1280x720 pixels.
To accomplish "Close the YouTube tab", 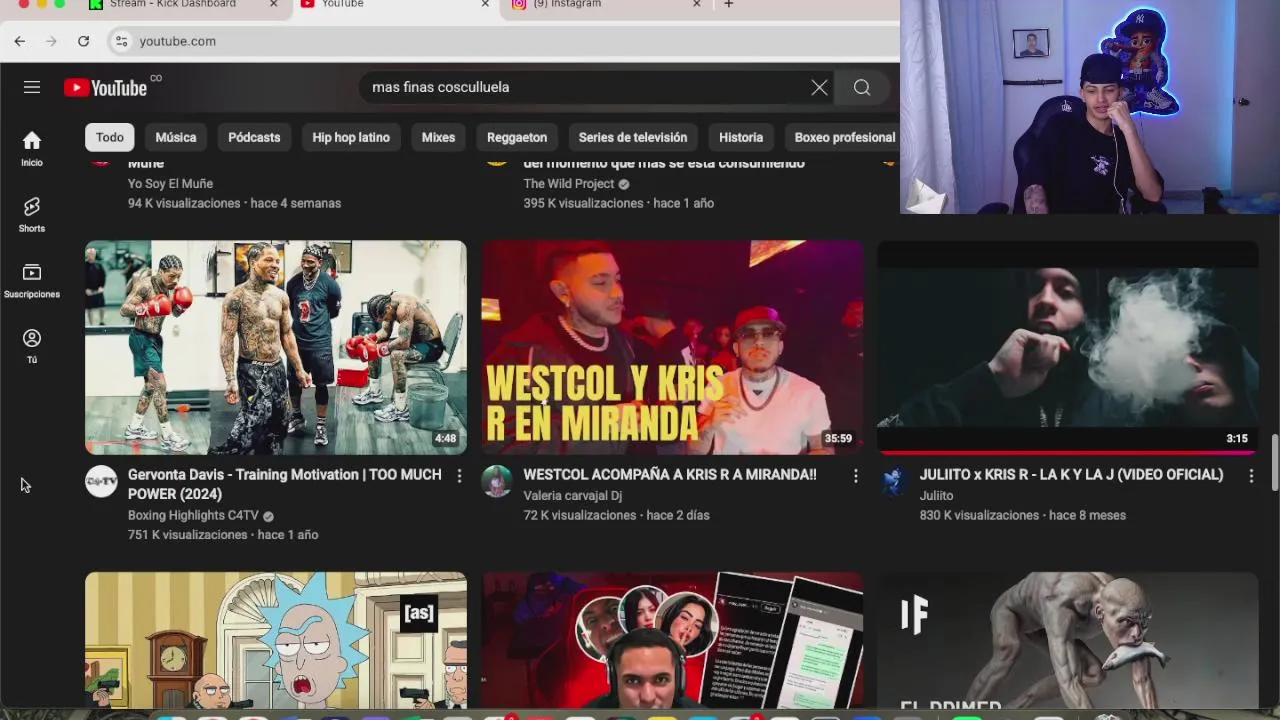I will (486, 4).
